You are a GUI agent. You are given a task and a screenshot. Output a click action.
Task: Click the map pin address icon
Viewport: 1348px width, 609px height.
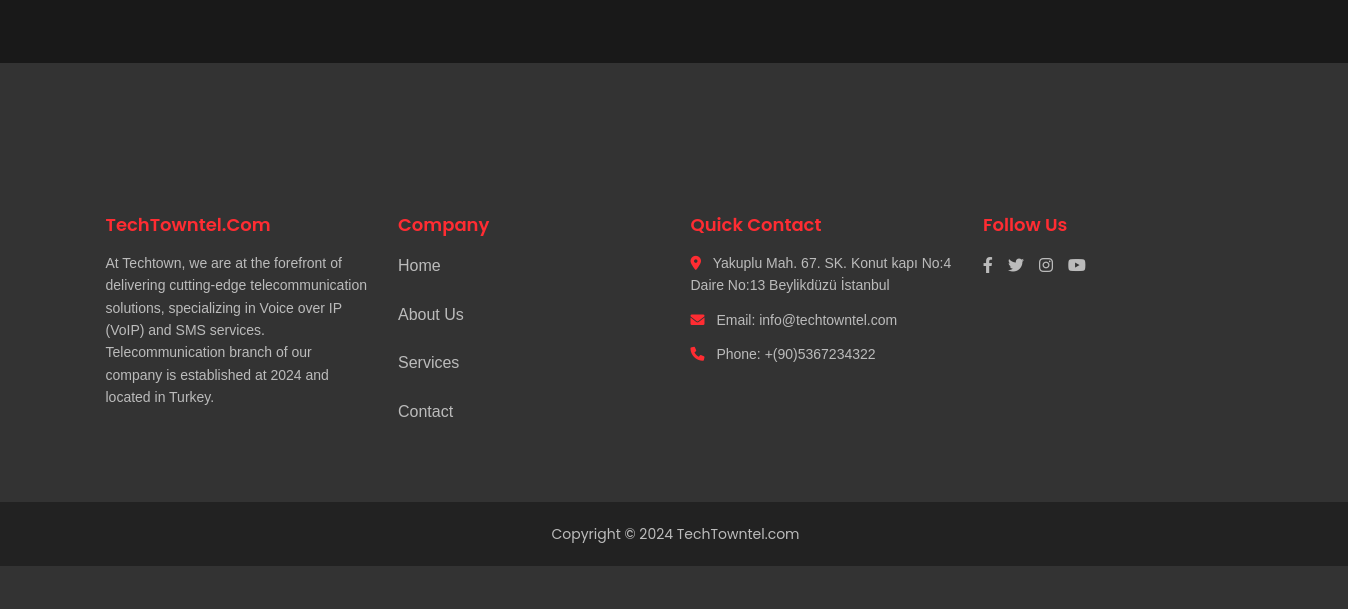point(696,263)
